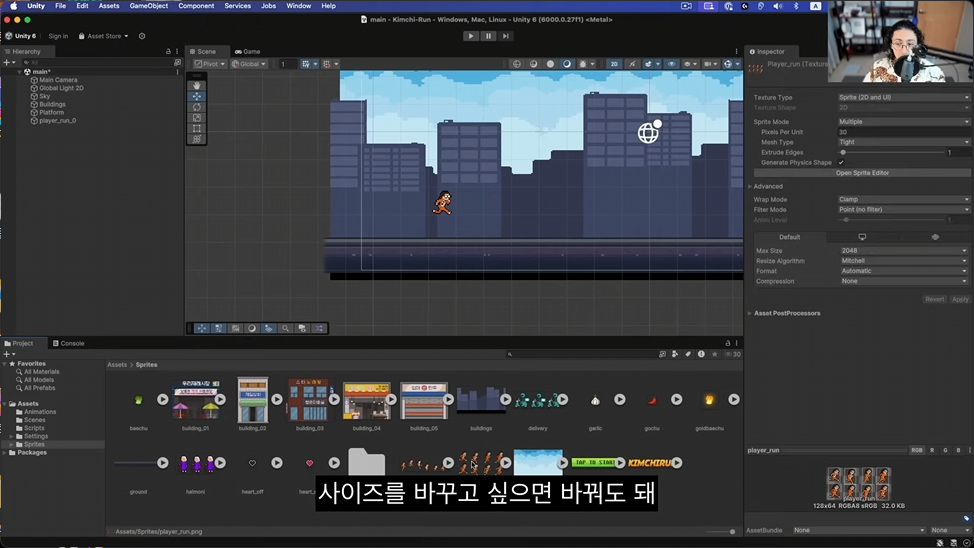Click the Open Sprite Editor button
The height and width of the screenshot is (548, 974).
coord(862,173)
